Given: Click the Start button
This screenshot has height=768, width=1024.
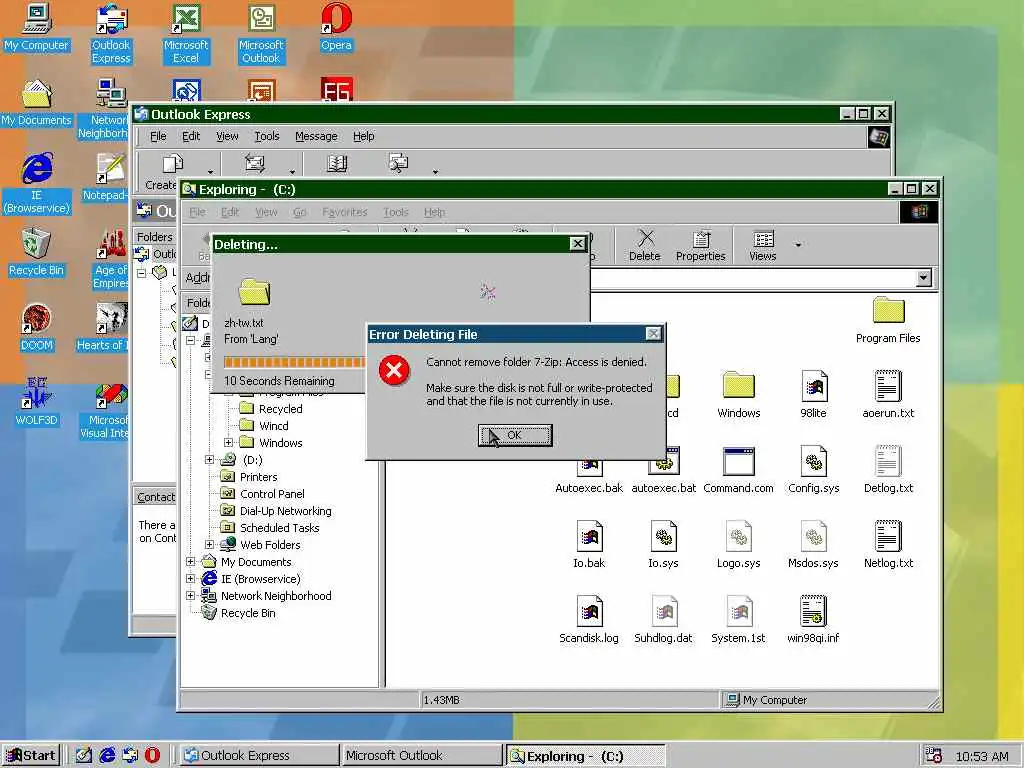Looking at the screenshot, I should click(31, 755).
